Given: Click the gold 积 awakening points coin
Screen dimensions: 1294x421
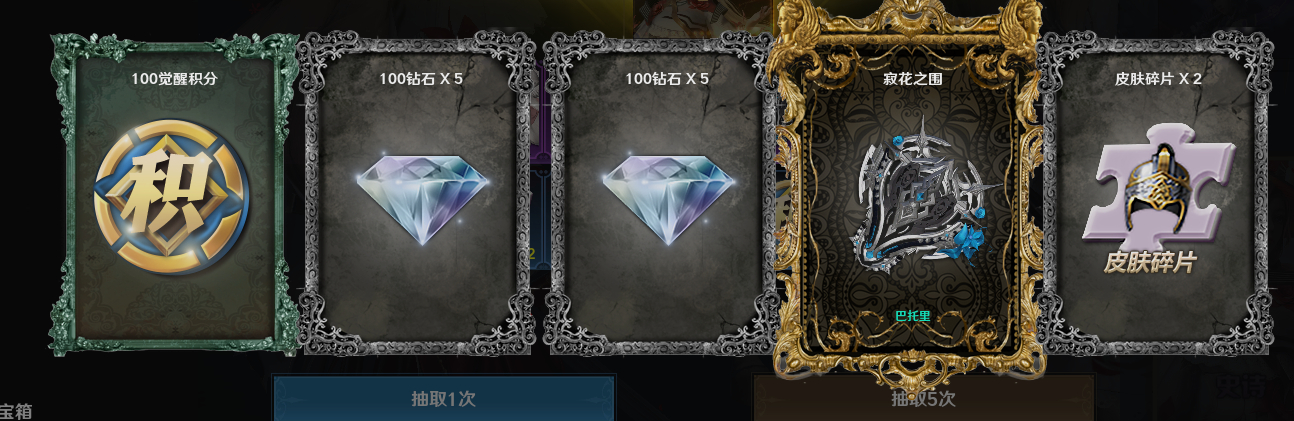Looking at the screenshot, I should pos(172,195).
